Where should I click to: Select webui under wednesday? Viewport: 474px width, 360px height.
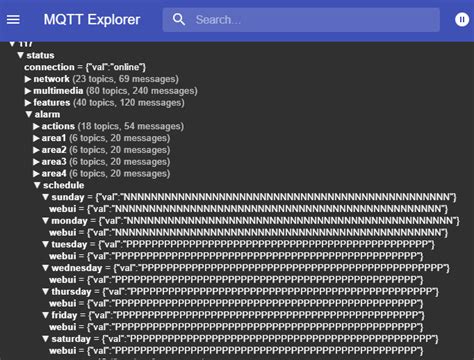[x=63, y=280]
